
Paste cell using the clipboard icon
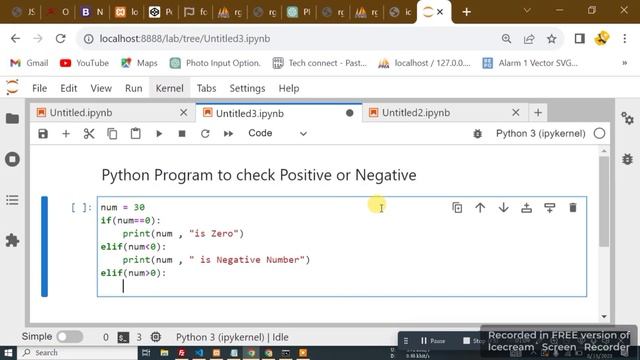click(x=136, y=134)
